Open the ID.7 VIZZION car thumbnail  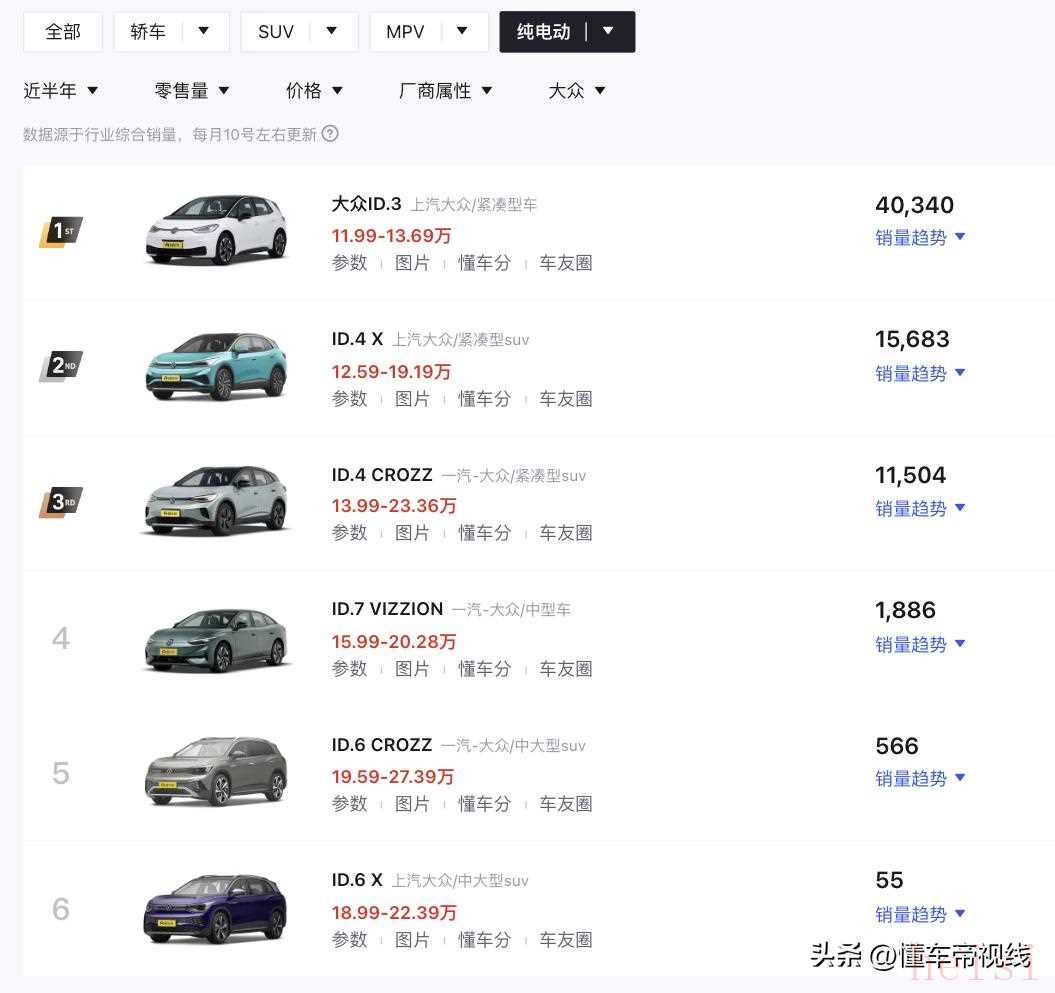217,639
